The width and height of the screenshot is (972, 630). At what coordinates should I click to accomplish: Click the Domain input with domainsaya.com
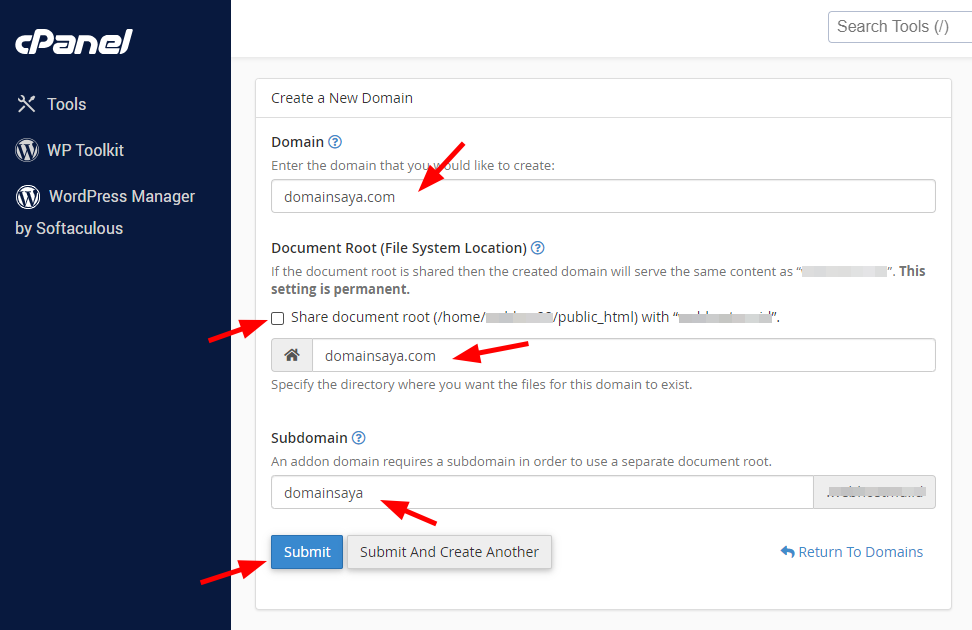tap(603, 197)
